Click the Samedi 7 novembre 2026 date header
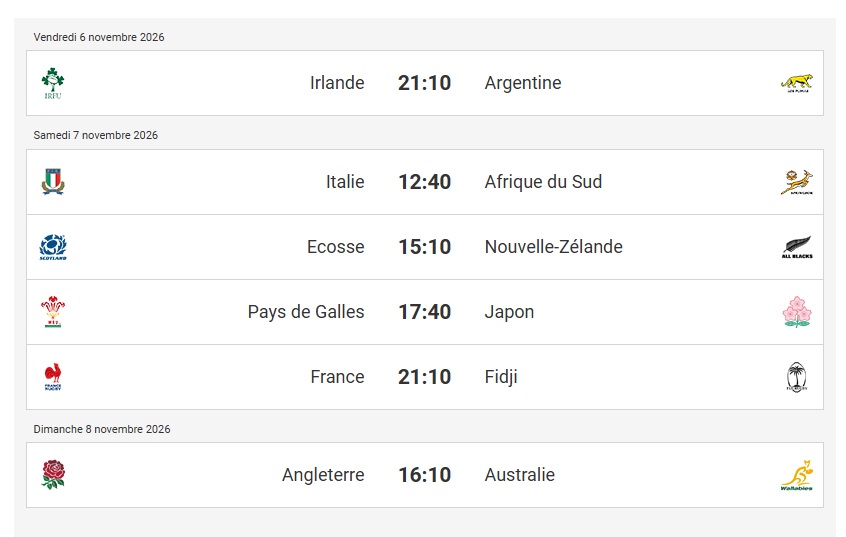 click(95, 135)
